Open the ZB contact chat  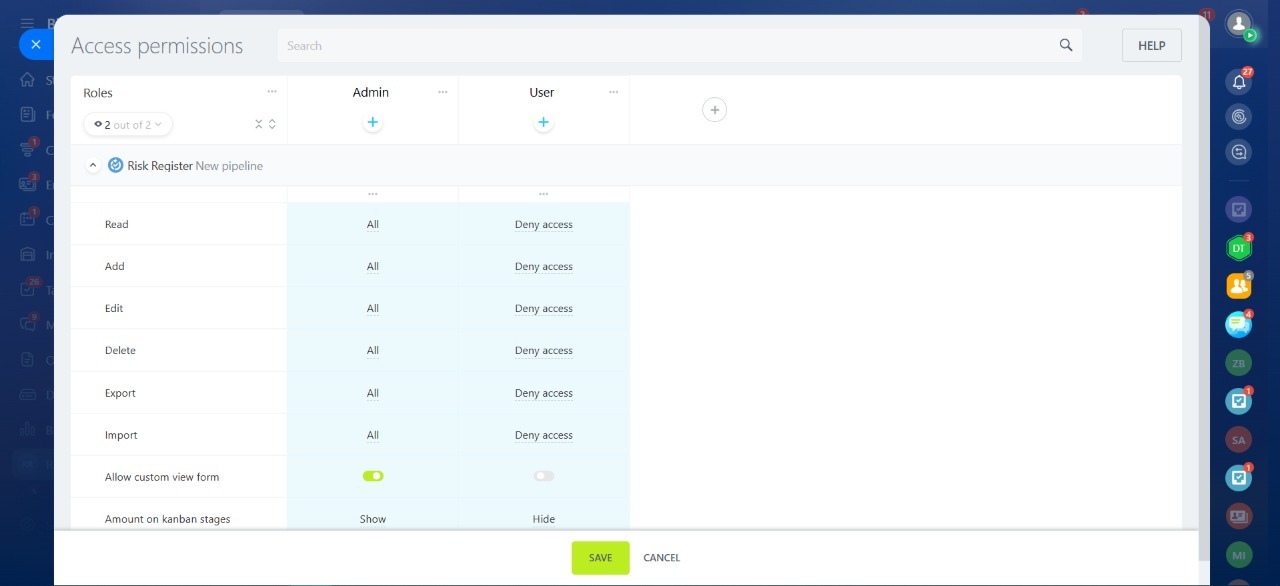[1239, 363]
